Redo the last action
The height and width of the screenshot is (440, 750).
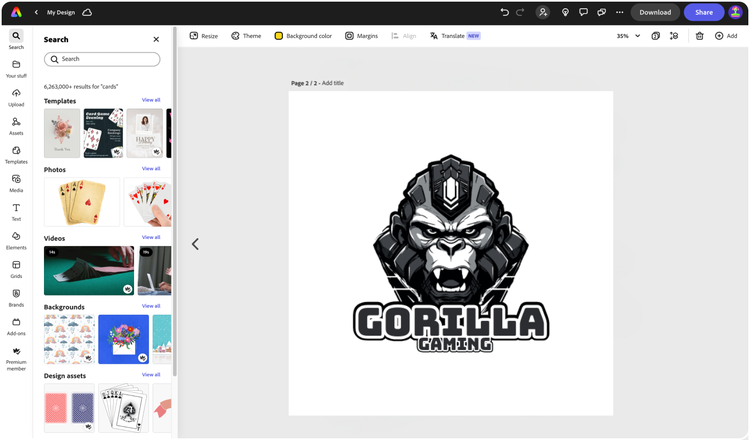(x=520, y=12)
